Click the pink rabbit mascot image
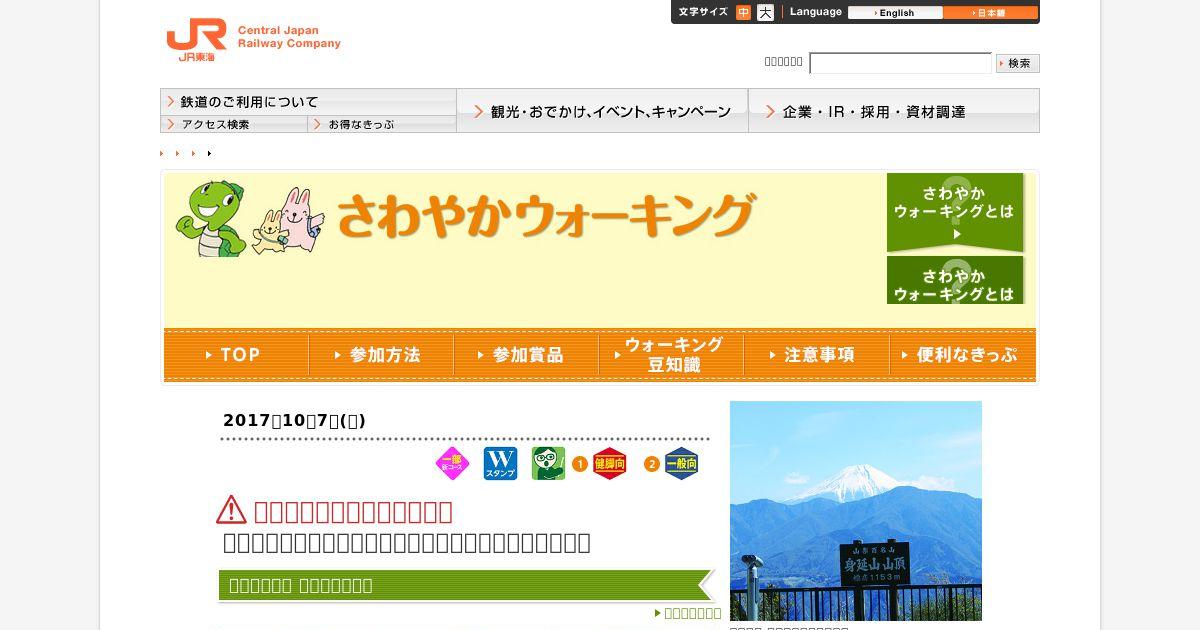 pos(301,220)
